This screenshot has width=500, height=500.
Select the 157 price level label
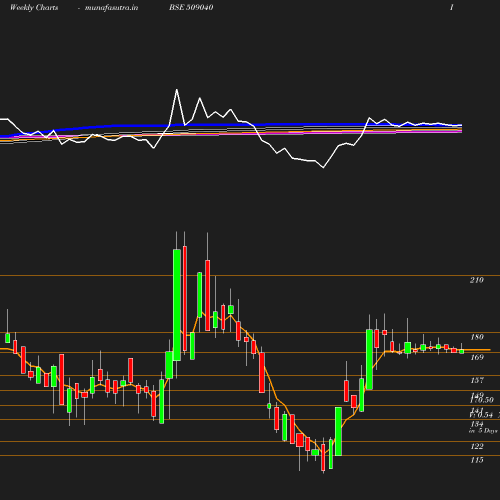(477, 380)
